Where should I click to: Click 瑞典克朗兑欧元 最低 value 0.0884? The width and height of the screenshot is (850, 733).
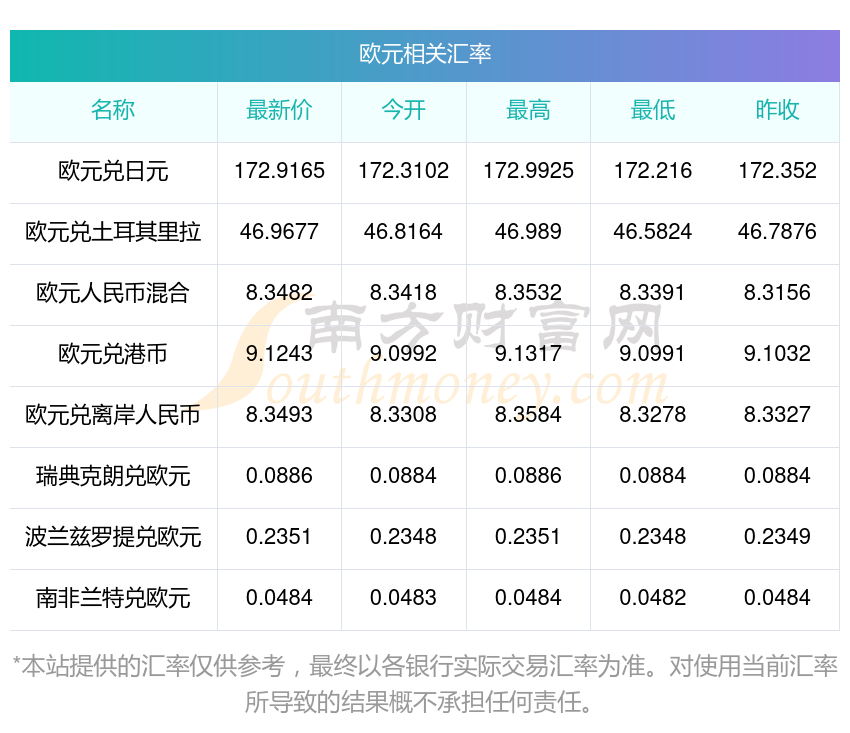653,475
